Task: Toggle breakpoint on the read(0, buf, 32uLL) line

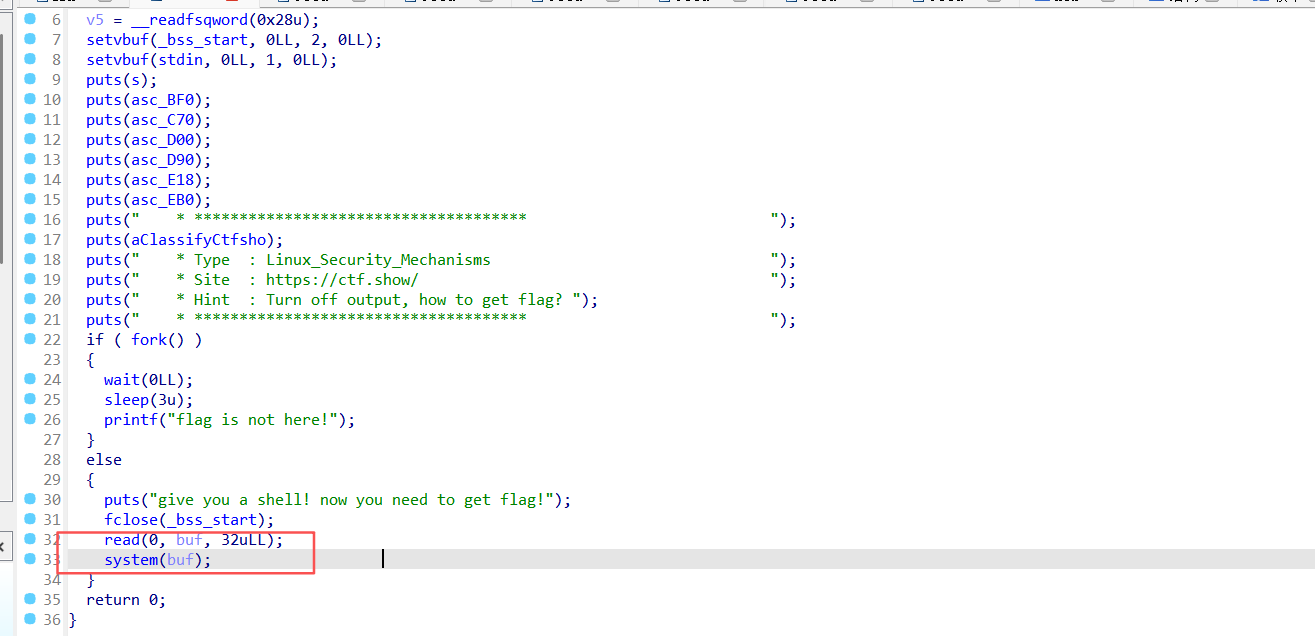Action: click(x=30, y=539)
